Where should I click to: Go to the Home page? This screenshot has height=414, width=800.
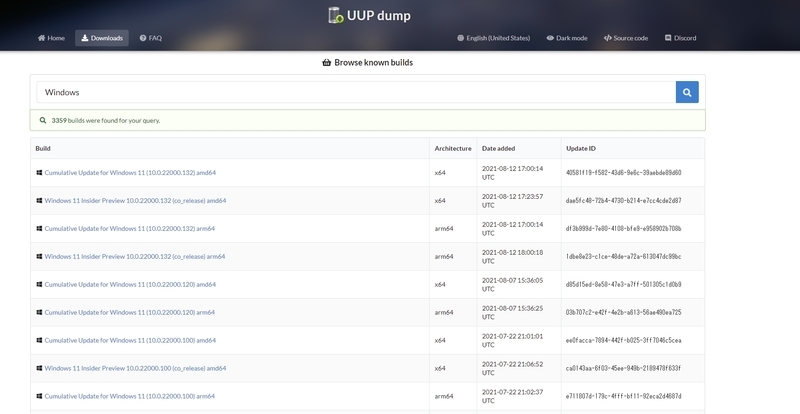click(51, 38)
